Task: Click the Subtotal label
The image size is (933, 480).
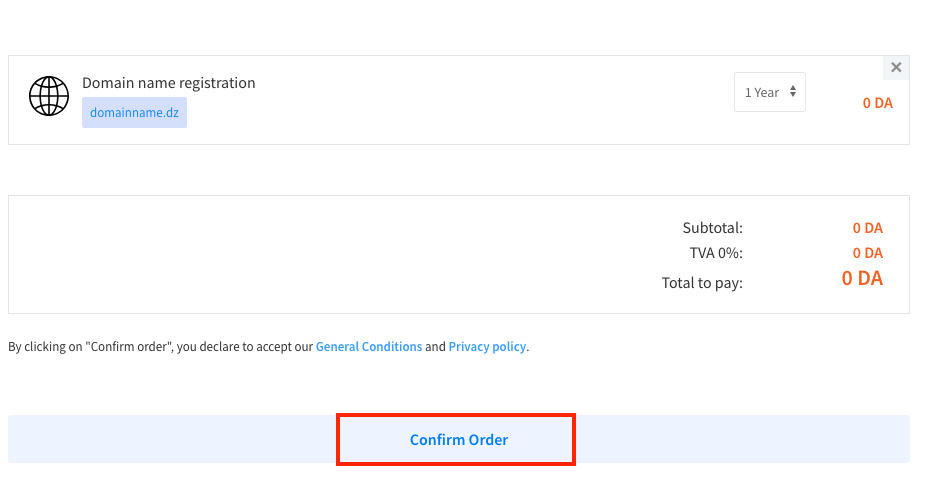Action: 712,228
